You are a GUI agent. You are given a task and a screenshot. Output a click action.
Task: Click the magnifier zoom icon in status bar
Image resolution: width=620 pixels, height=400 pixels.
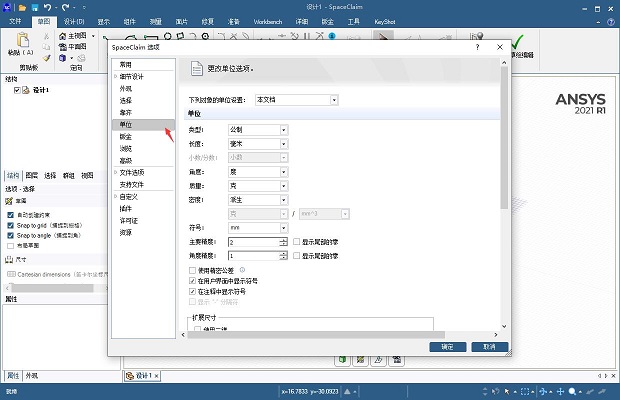tap(572, 391)
